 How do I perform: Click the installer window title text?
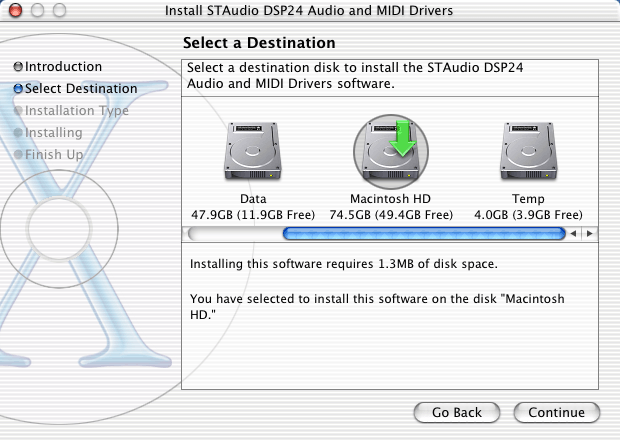[309, 10]
